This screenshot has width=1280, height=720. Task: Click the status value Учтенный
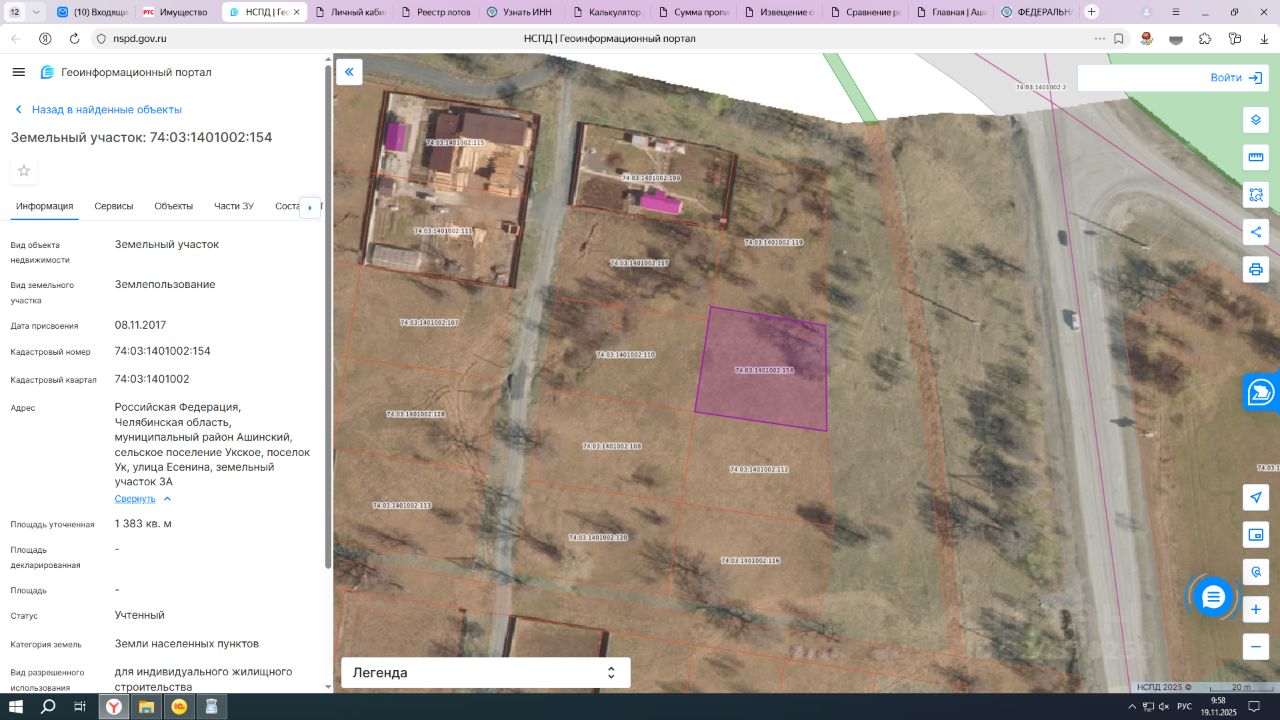point(140,616)
